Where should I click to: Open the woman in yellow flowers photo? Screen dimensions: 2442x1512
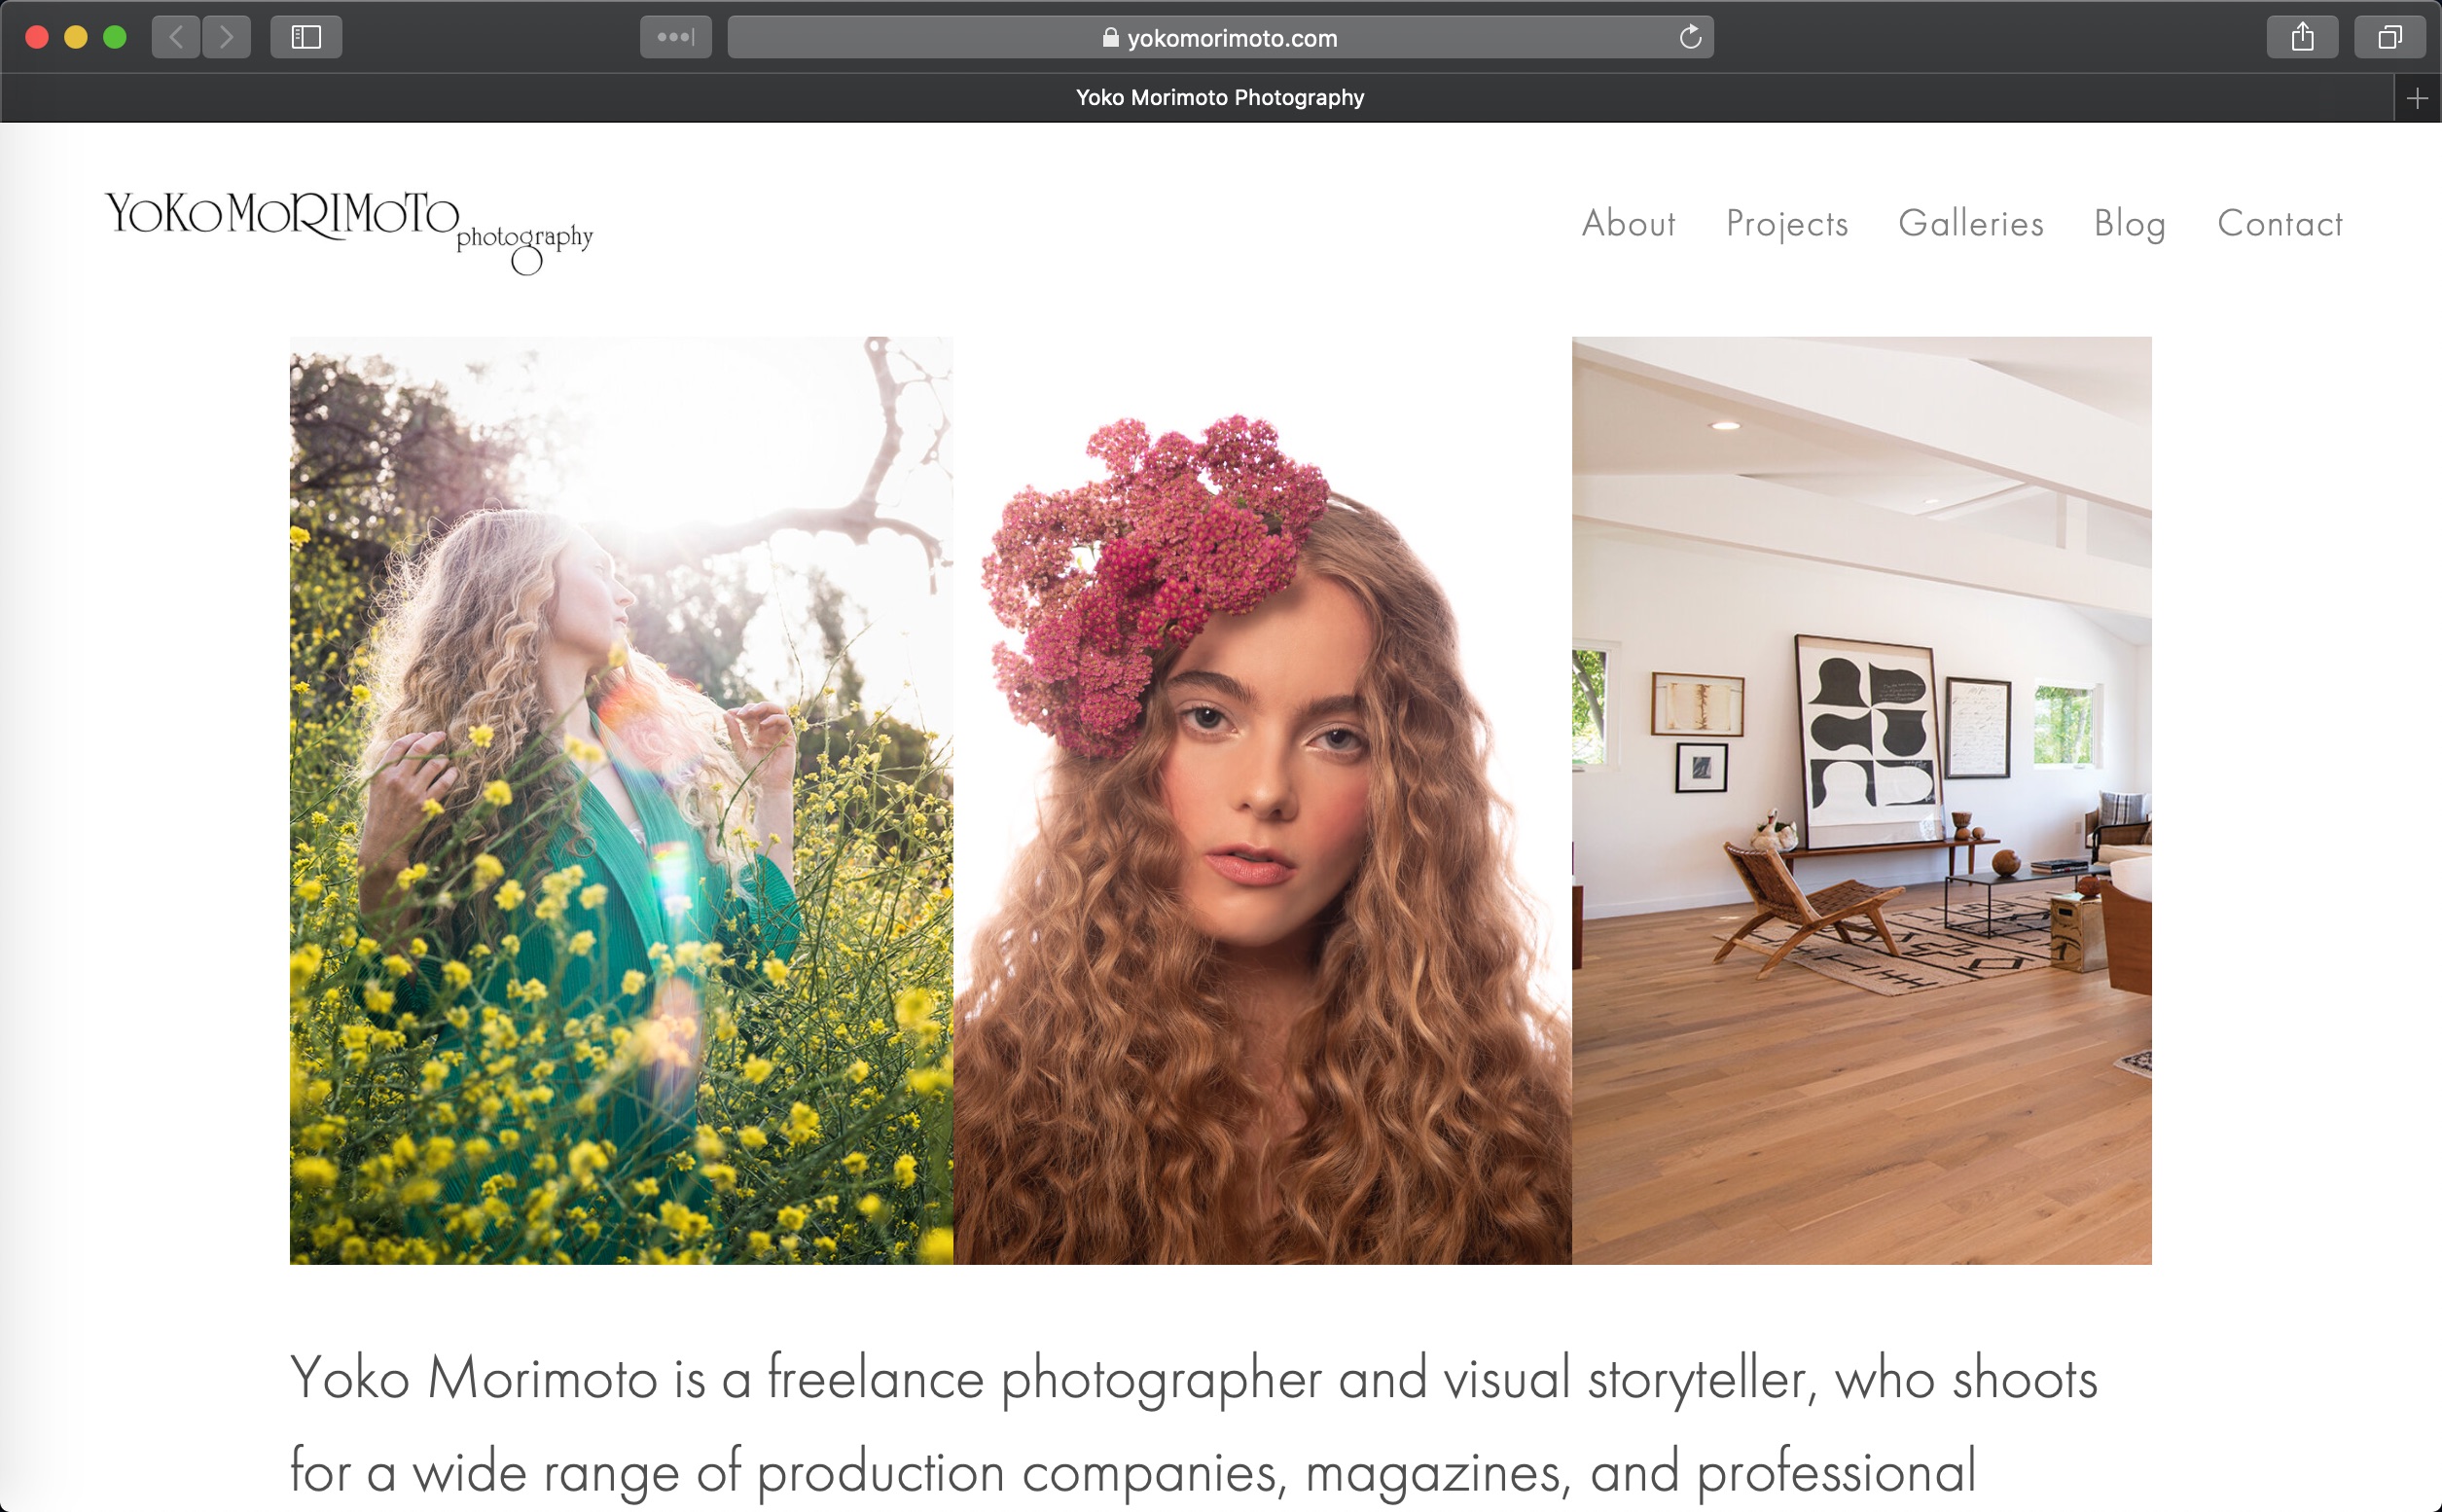point(621,800)
